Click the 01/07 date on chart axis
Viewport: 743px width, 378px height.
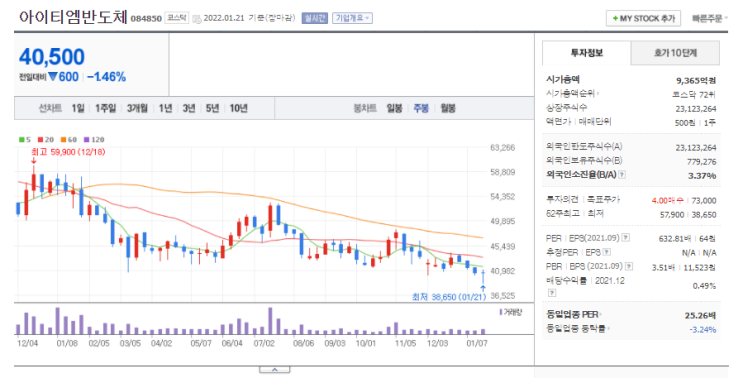[477, 343]
